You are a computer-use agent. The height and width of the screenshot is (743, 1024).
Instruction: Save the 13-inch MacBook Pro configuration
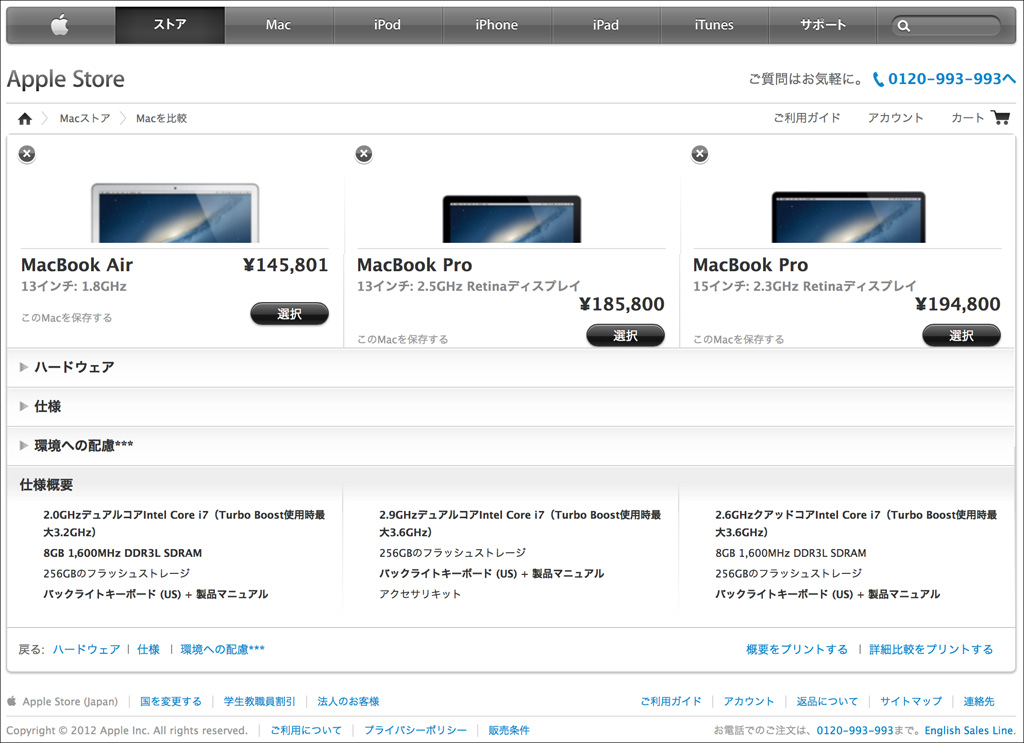(402, 340)
